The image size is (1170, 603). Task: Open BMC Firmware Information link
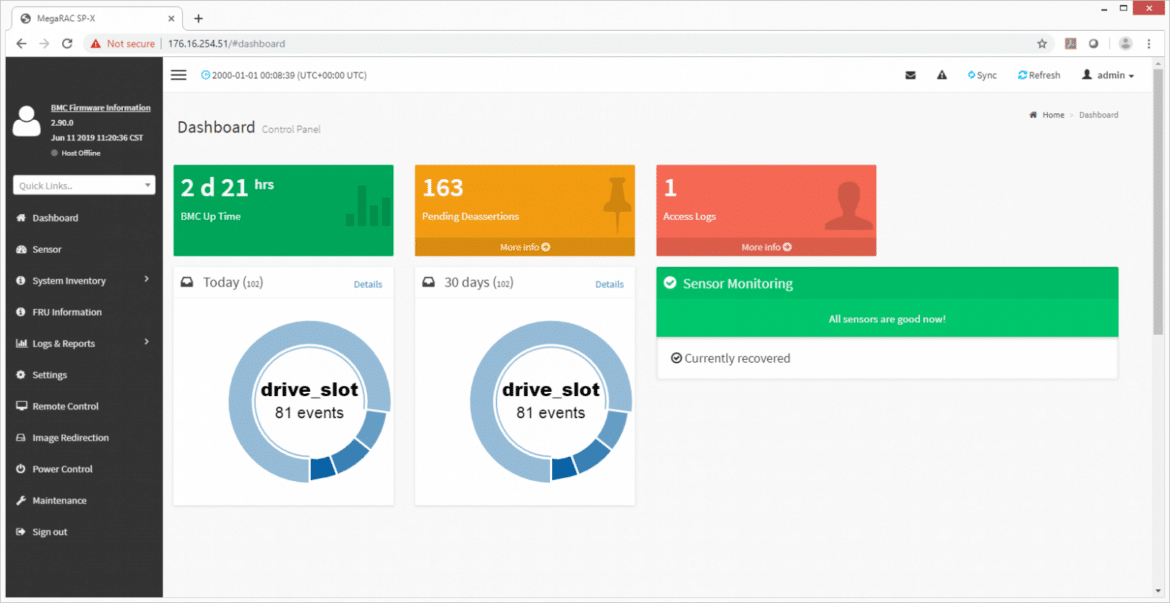(x=101, y=108)
